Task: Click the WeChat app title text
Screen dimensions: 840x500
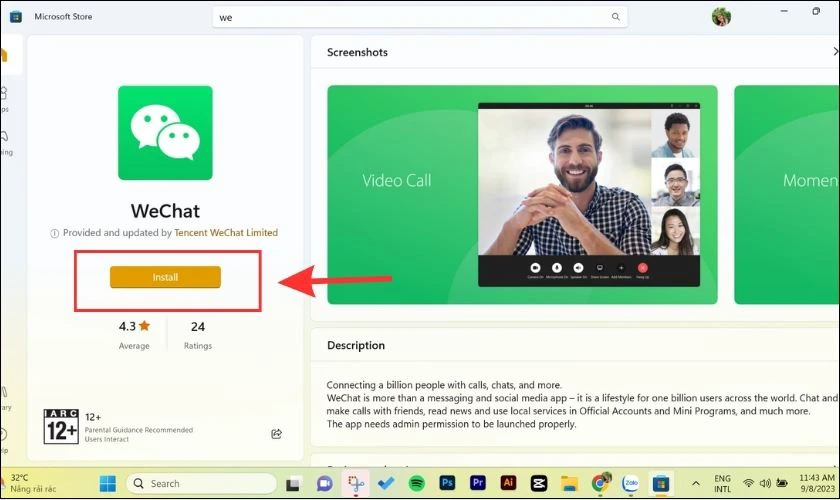Action: pyautogui.click(x=165, y=211)
